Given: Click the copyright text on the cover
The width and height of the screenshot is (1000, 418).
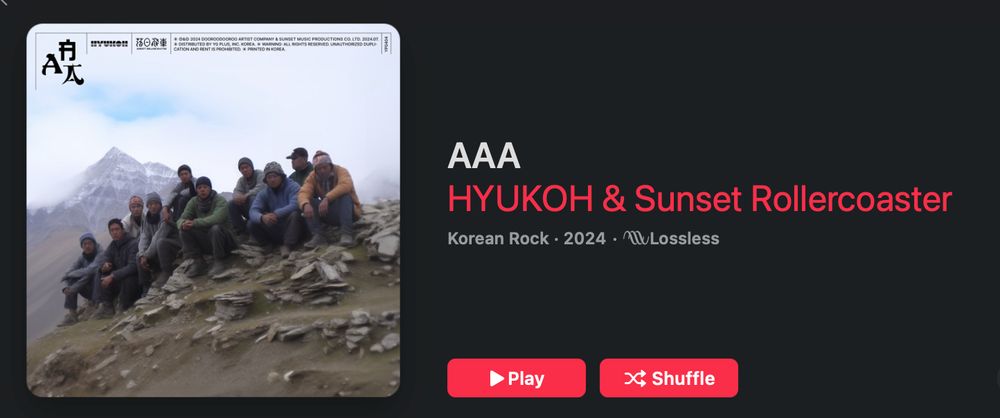Looking at the screenshot, I should coord(276,43).
